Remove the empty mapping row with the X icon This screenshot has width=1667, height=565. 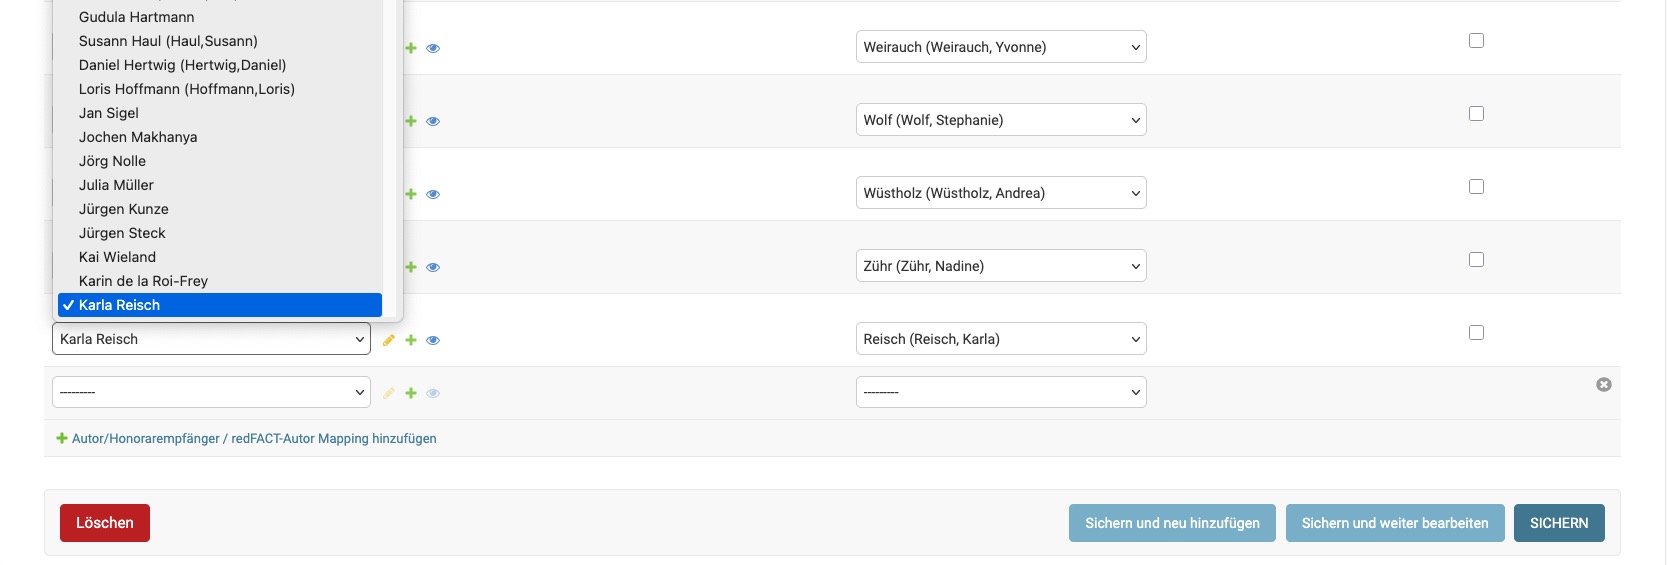coord(1603,384)
